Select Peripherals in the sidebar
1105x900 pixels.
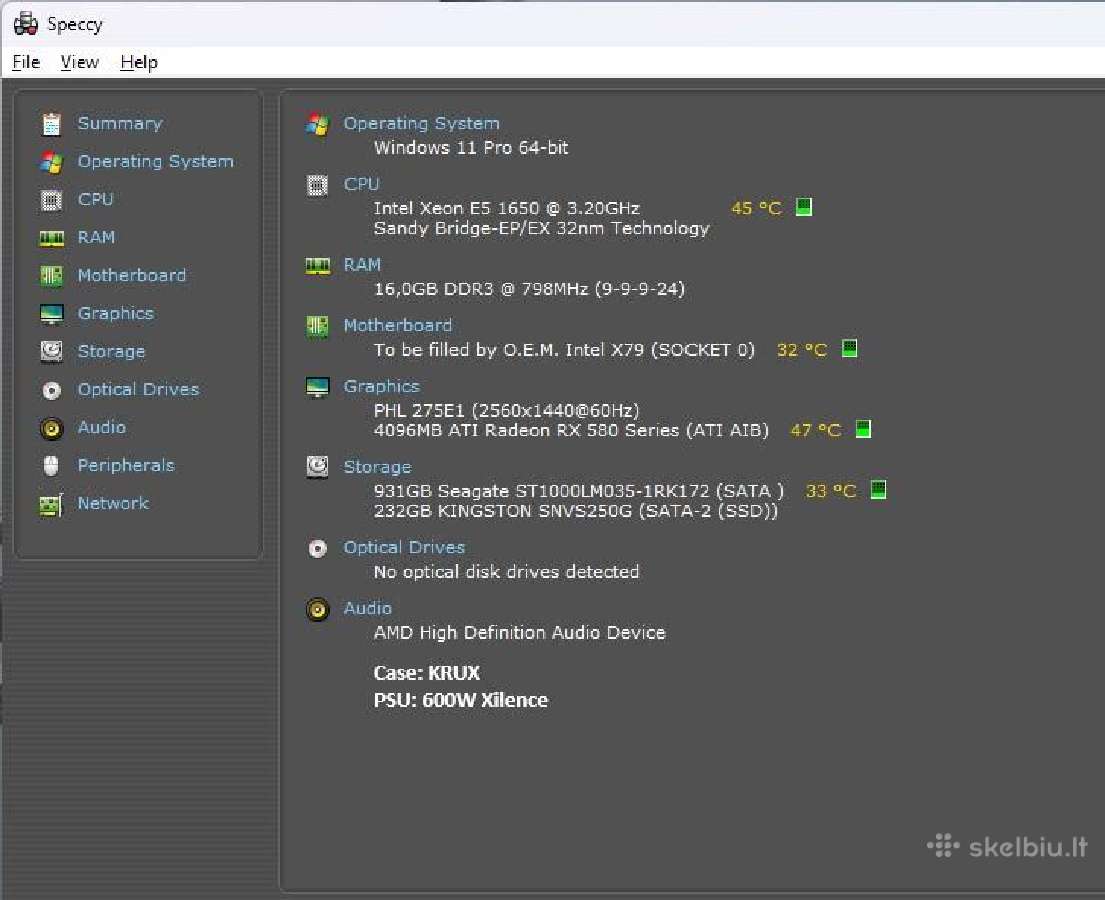click(126, 466)
